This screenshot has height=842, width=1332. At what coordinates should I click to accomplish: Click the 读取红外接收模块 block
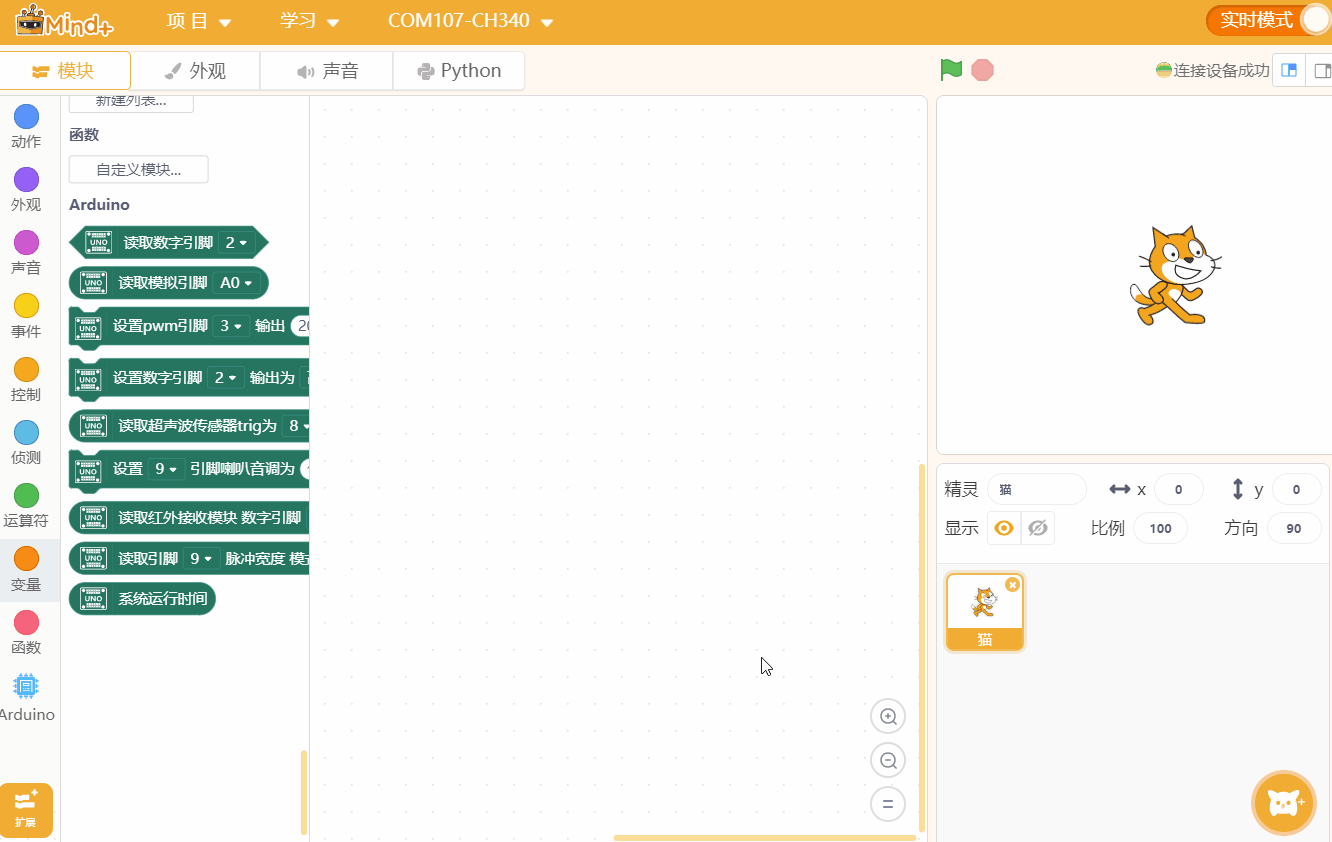pos(189,518)
